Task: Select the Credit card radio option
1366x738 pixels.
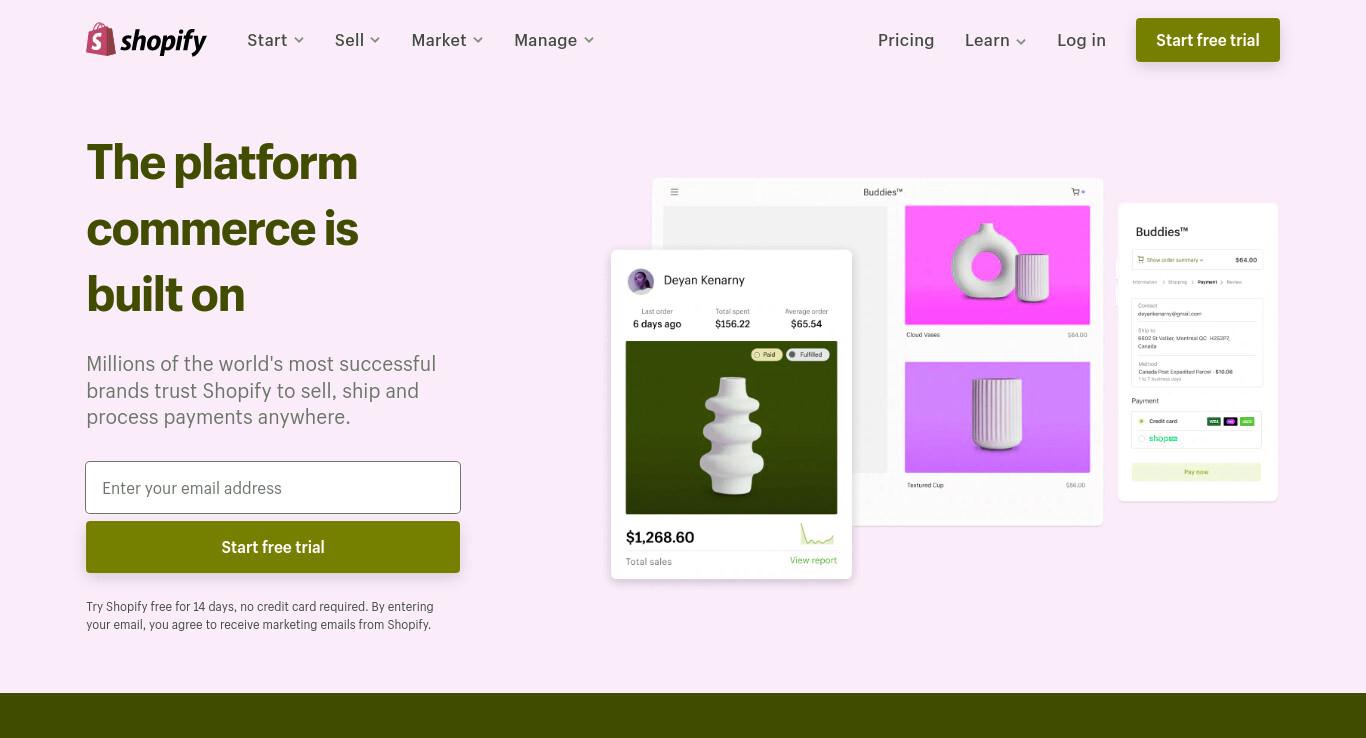Action: (1141, 421)
